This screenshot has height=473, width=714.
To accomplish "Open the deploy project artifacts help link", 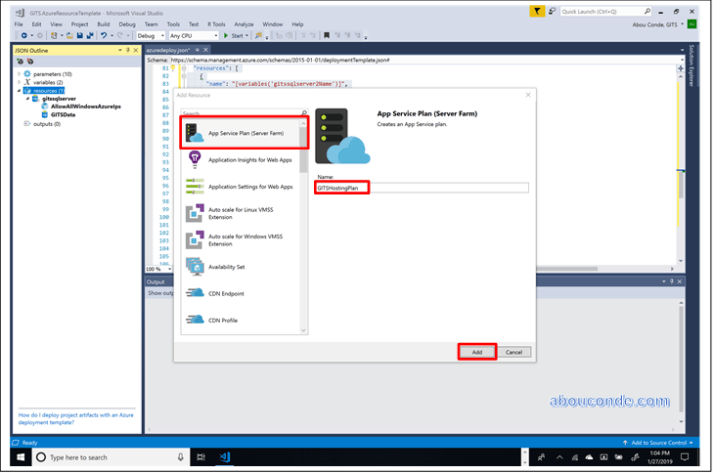I will (76, 417).
